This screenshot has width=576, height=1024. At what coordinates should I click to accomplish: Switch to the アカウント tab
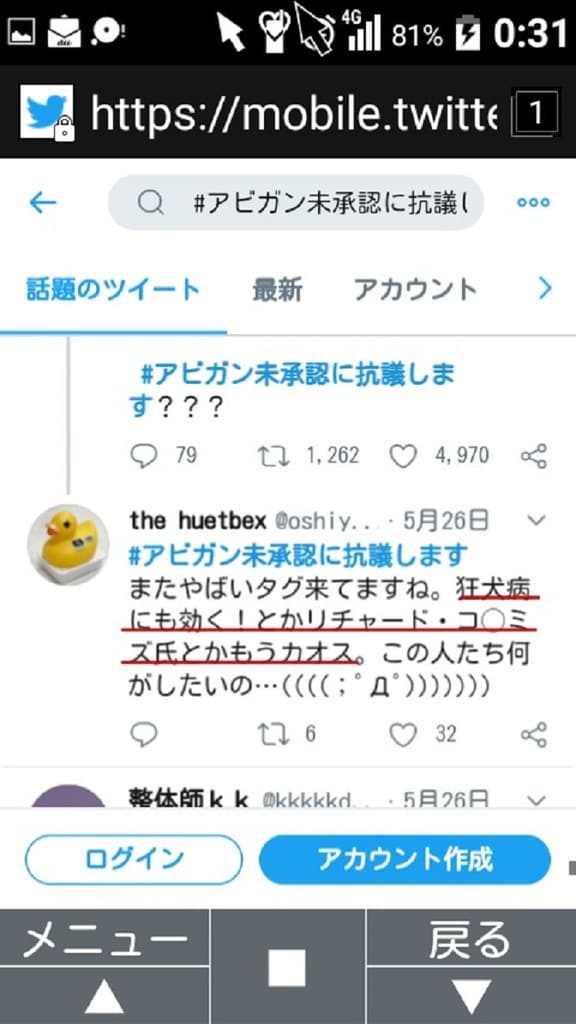coord(415,289)
